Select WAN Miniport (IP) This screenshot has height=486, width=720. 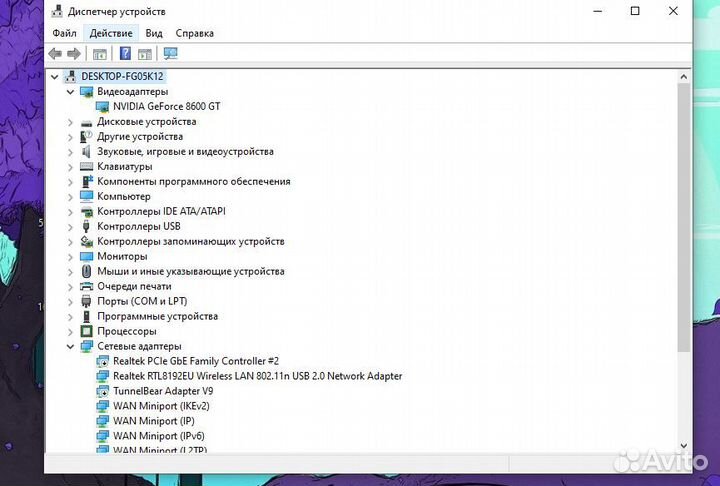pyautogui.click(x=154, y=421)
